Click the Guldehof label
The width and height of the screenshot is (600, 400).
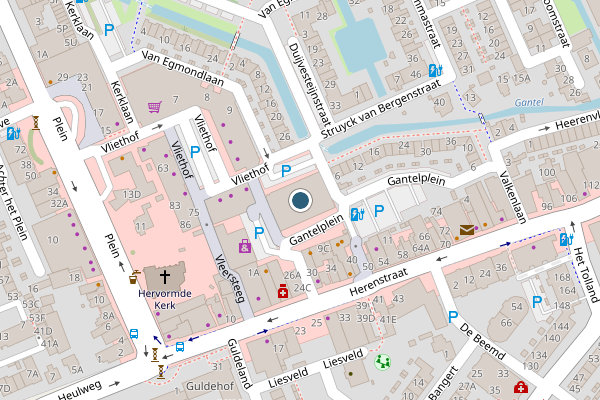tap(210, 386)
